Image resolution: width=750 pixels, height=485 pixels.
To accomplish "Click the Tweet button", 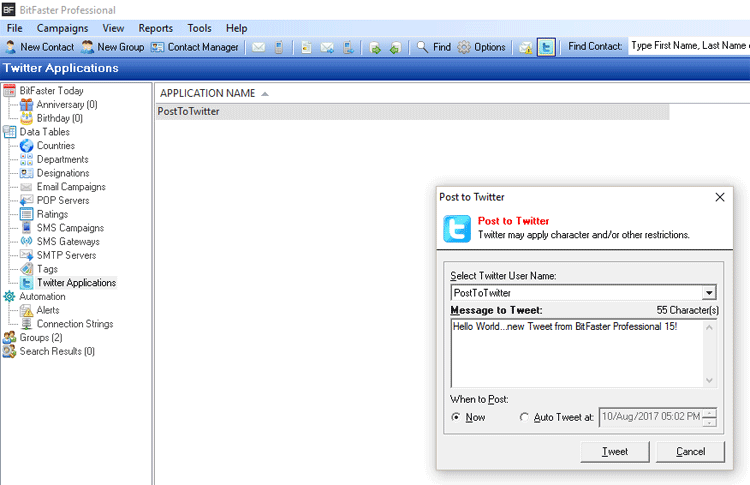I will click(615, 452).
